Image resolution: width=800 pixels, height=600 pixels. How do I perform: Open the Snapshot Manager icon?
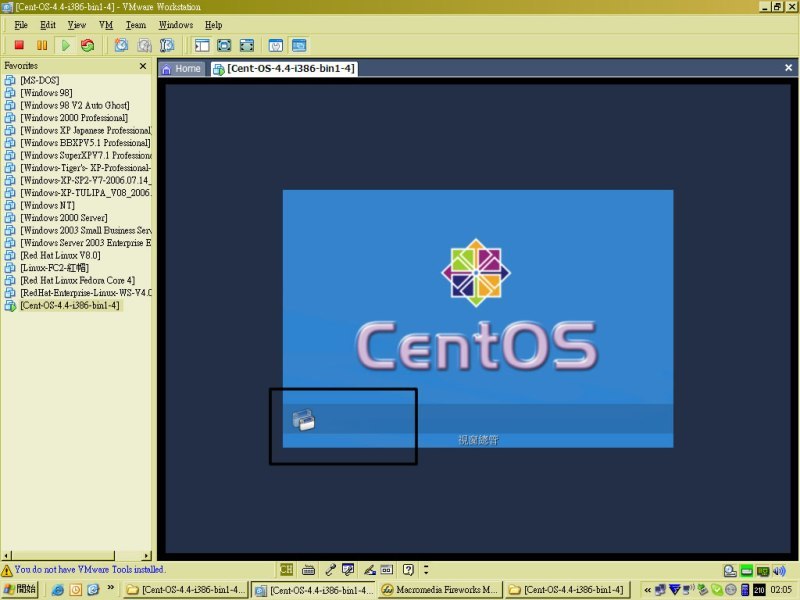coord(167,45)
